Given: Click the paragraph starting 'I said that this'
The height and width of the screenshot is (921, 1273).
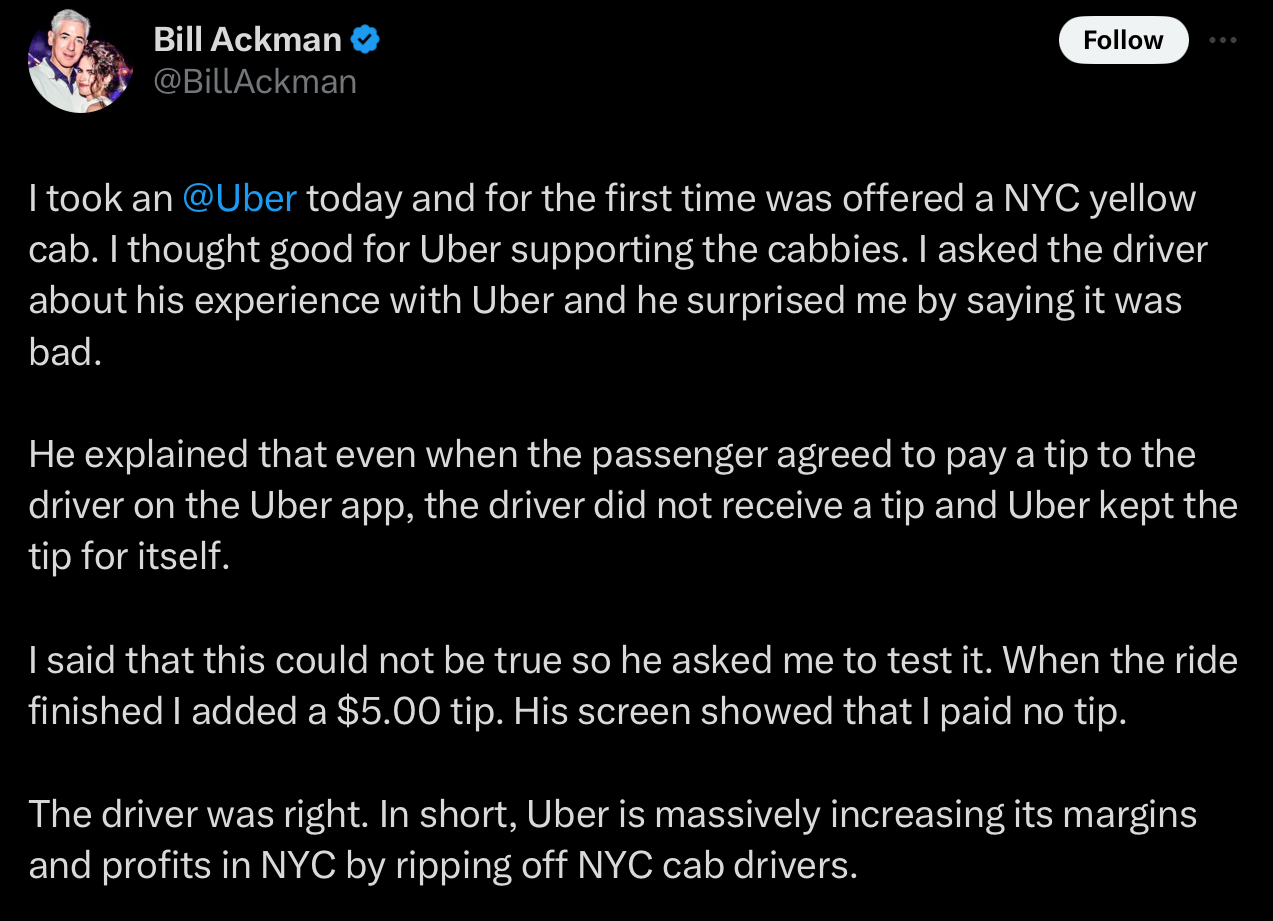Looking at the screenshot, I should click(633, 685).
